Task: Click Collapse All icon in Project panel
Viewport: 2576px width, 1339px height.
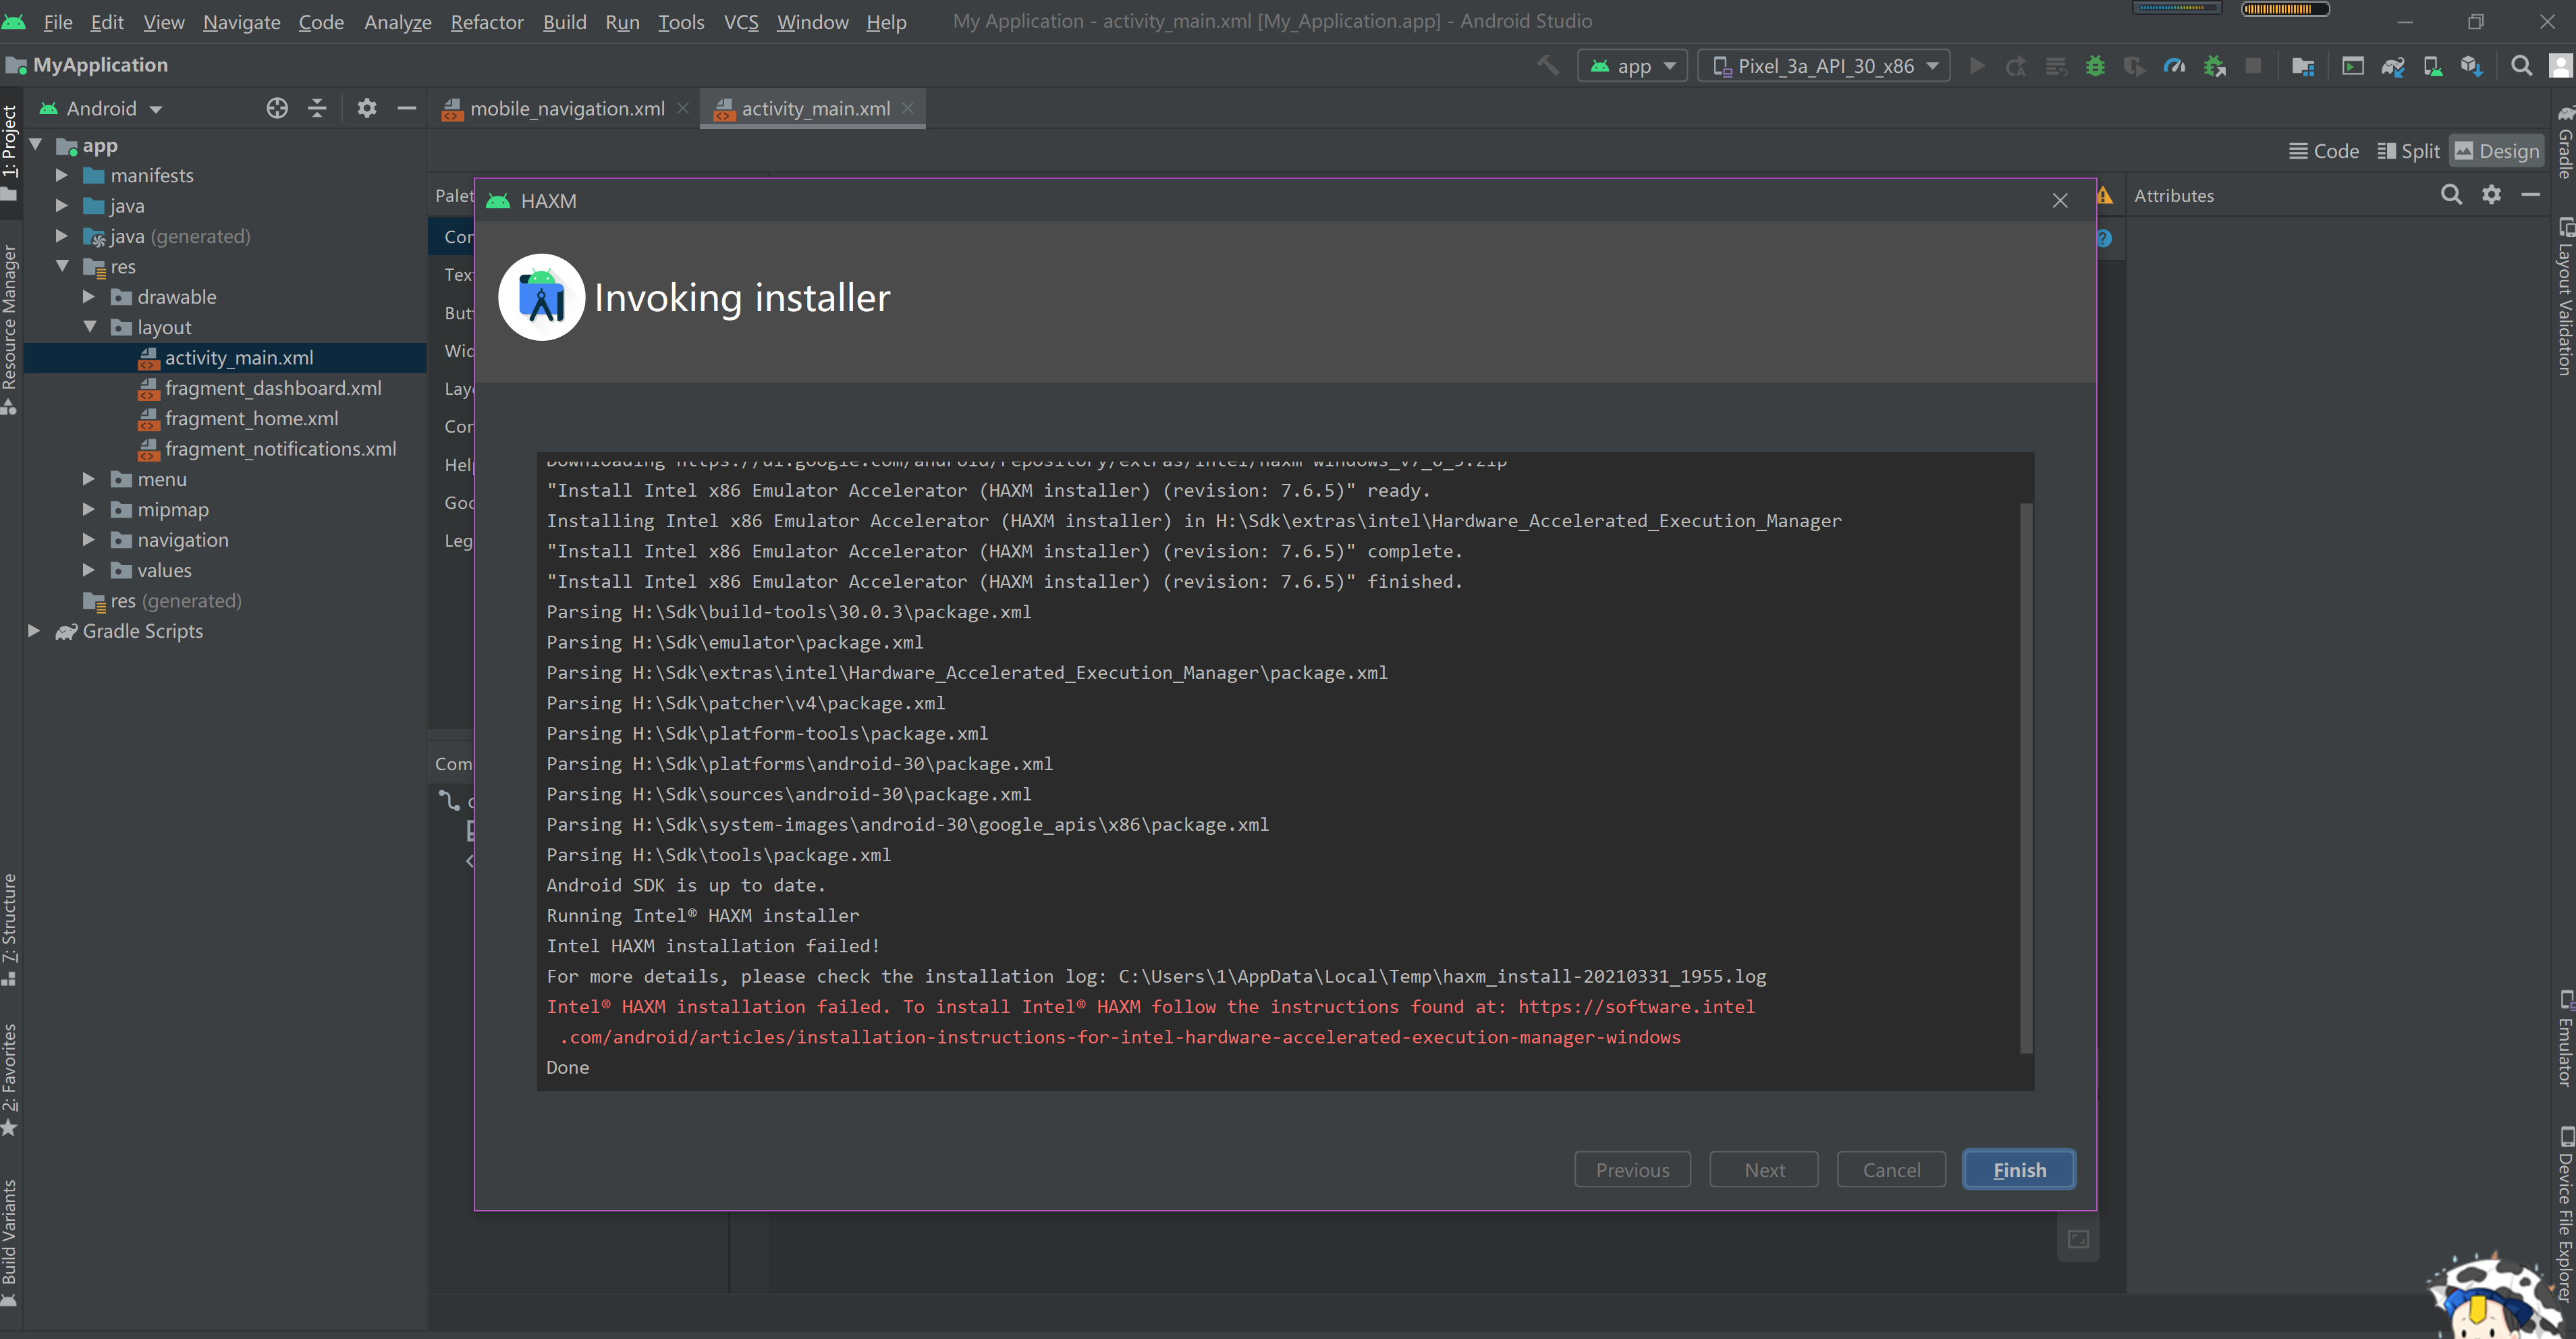Action: (317, 108)
